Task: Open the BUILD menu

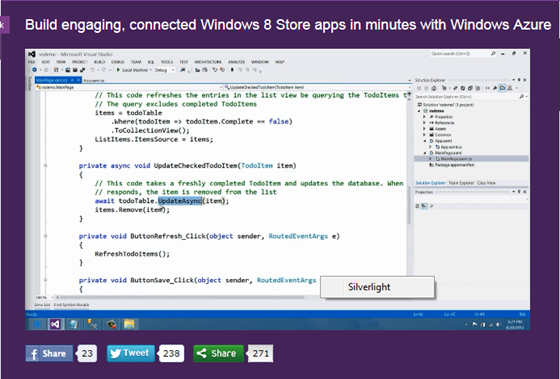Action: click(99, 62)
